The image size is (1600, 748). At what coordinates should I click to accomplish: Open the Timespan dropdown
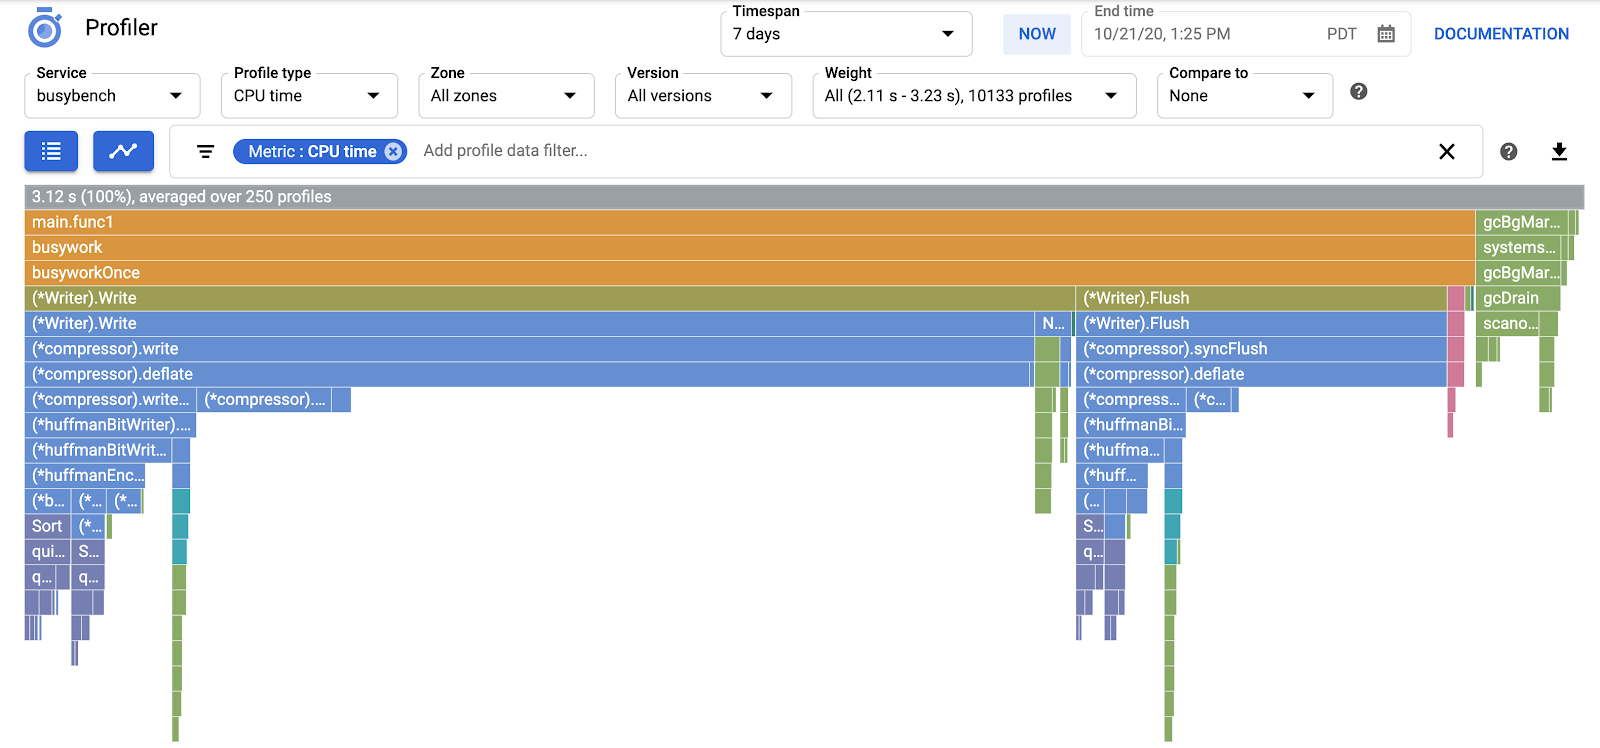pos(845,34)
